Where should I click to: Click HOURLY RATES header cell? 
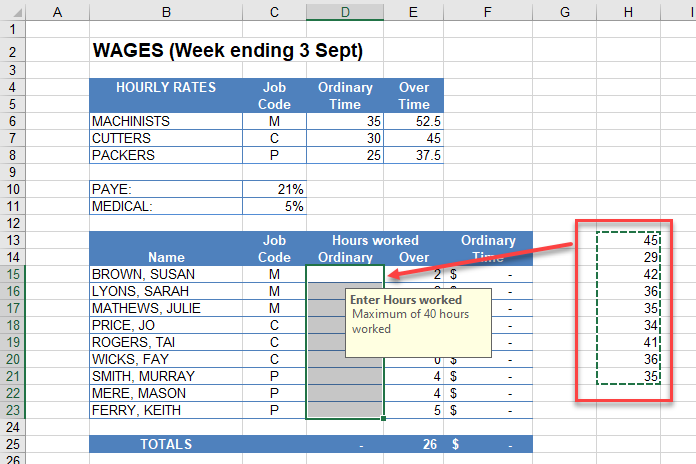point(165,88)
